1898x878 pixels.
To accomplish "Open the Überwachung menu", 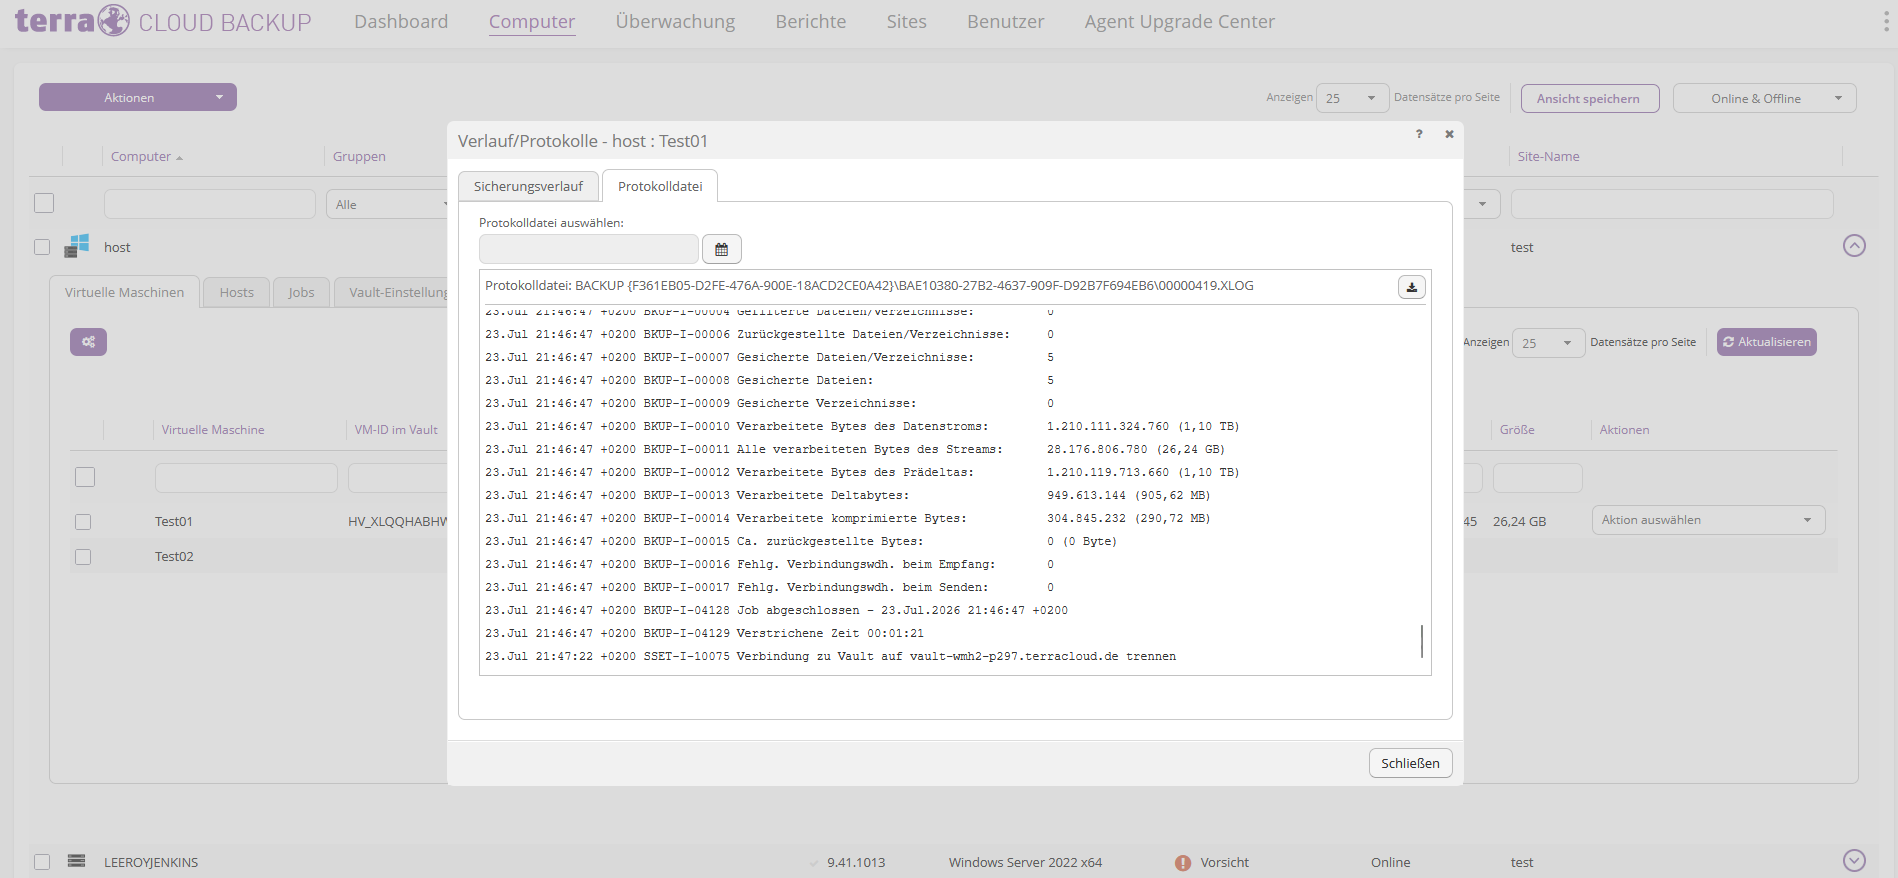I will tap(675, 22).
